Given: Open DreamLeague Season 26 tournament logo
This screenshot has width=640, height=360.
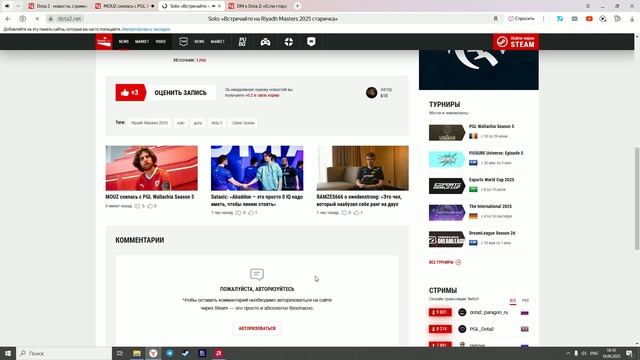Looking at the screenshot, I should click(447, 239).
